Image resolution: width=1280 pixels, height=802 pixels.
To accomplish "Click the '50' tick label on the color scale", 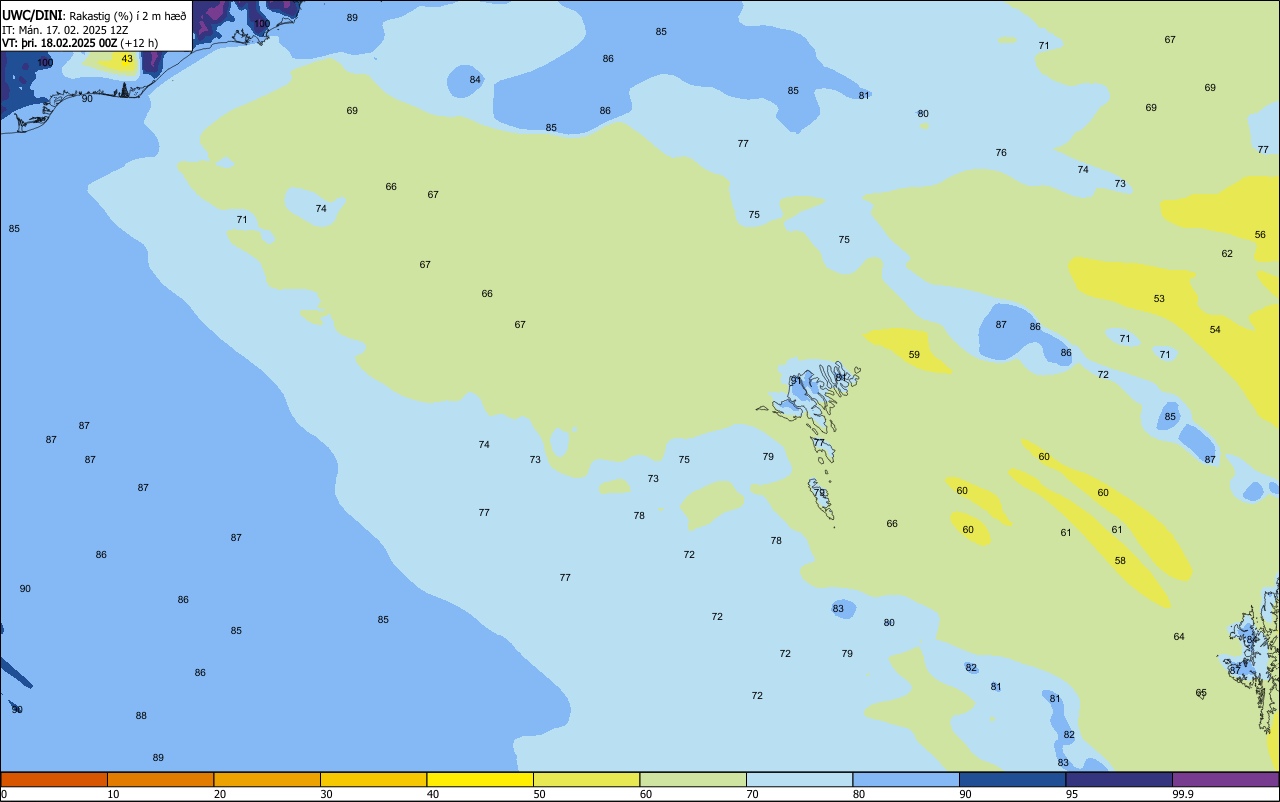I will (539, 794).
